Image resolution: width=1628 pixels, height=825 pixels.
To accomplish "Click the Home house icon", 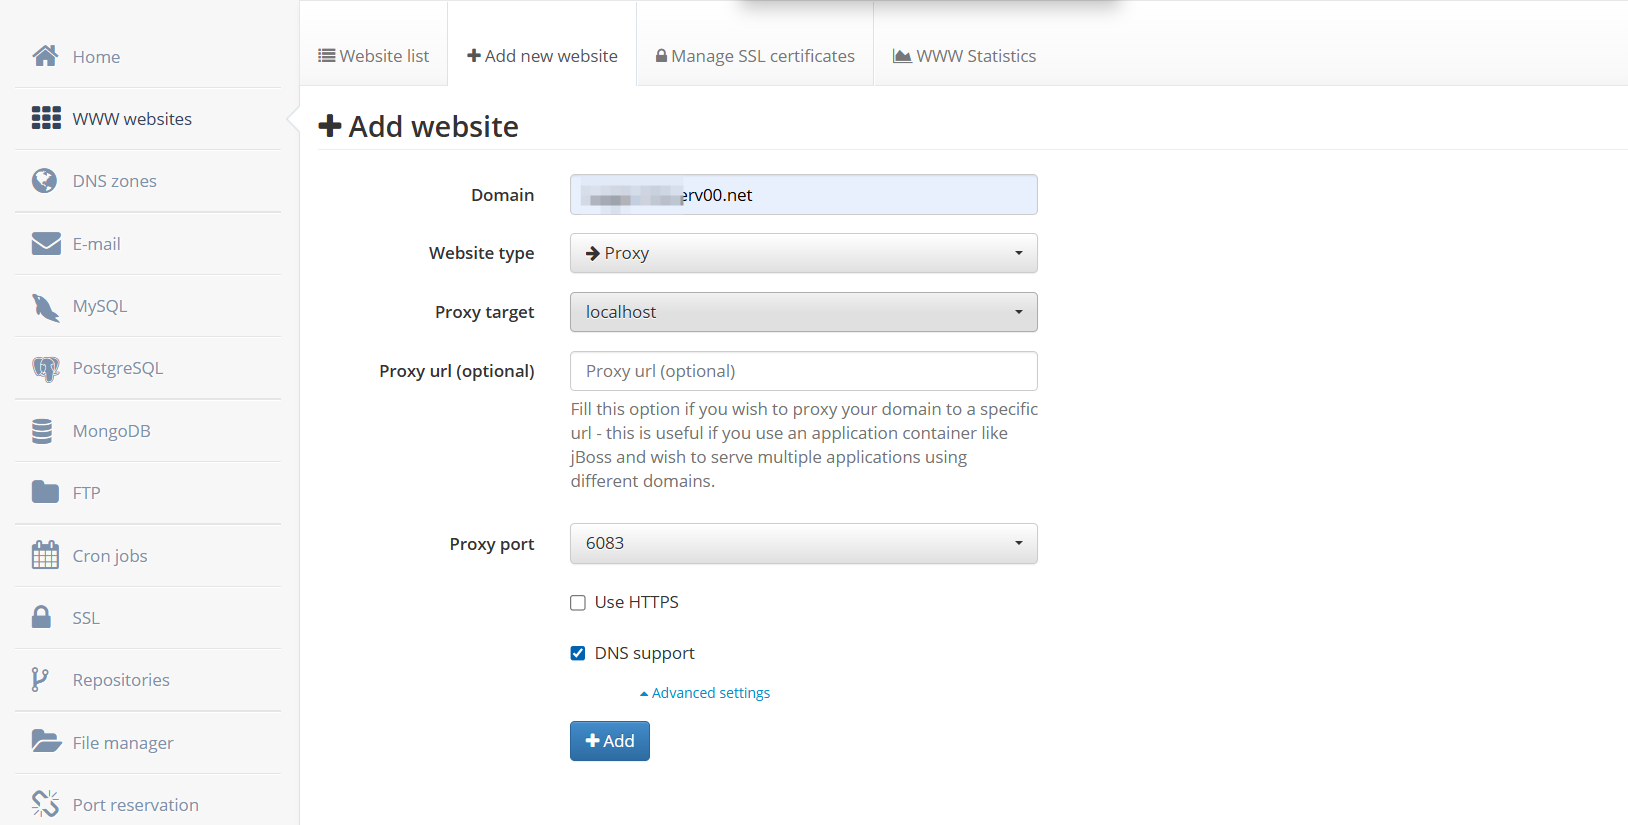I will coord(45,56).
